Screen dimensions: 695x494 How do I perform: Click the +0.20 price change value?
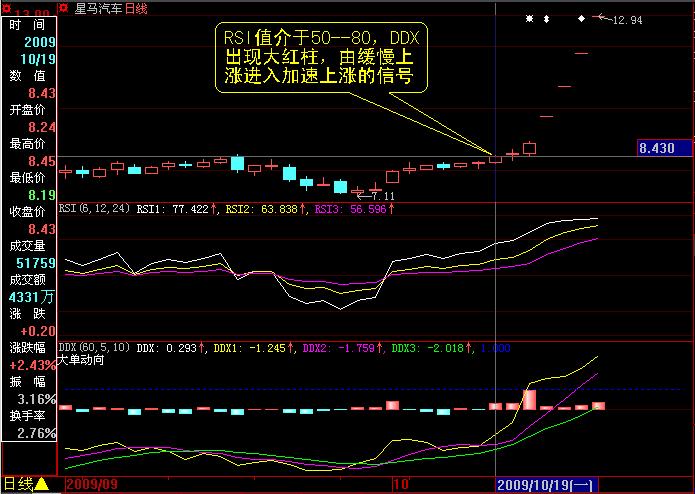[x=38, y=331]
